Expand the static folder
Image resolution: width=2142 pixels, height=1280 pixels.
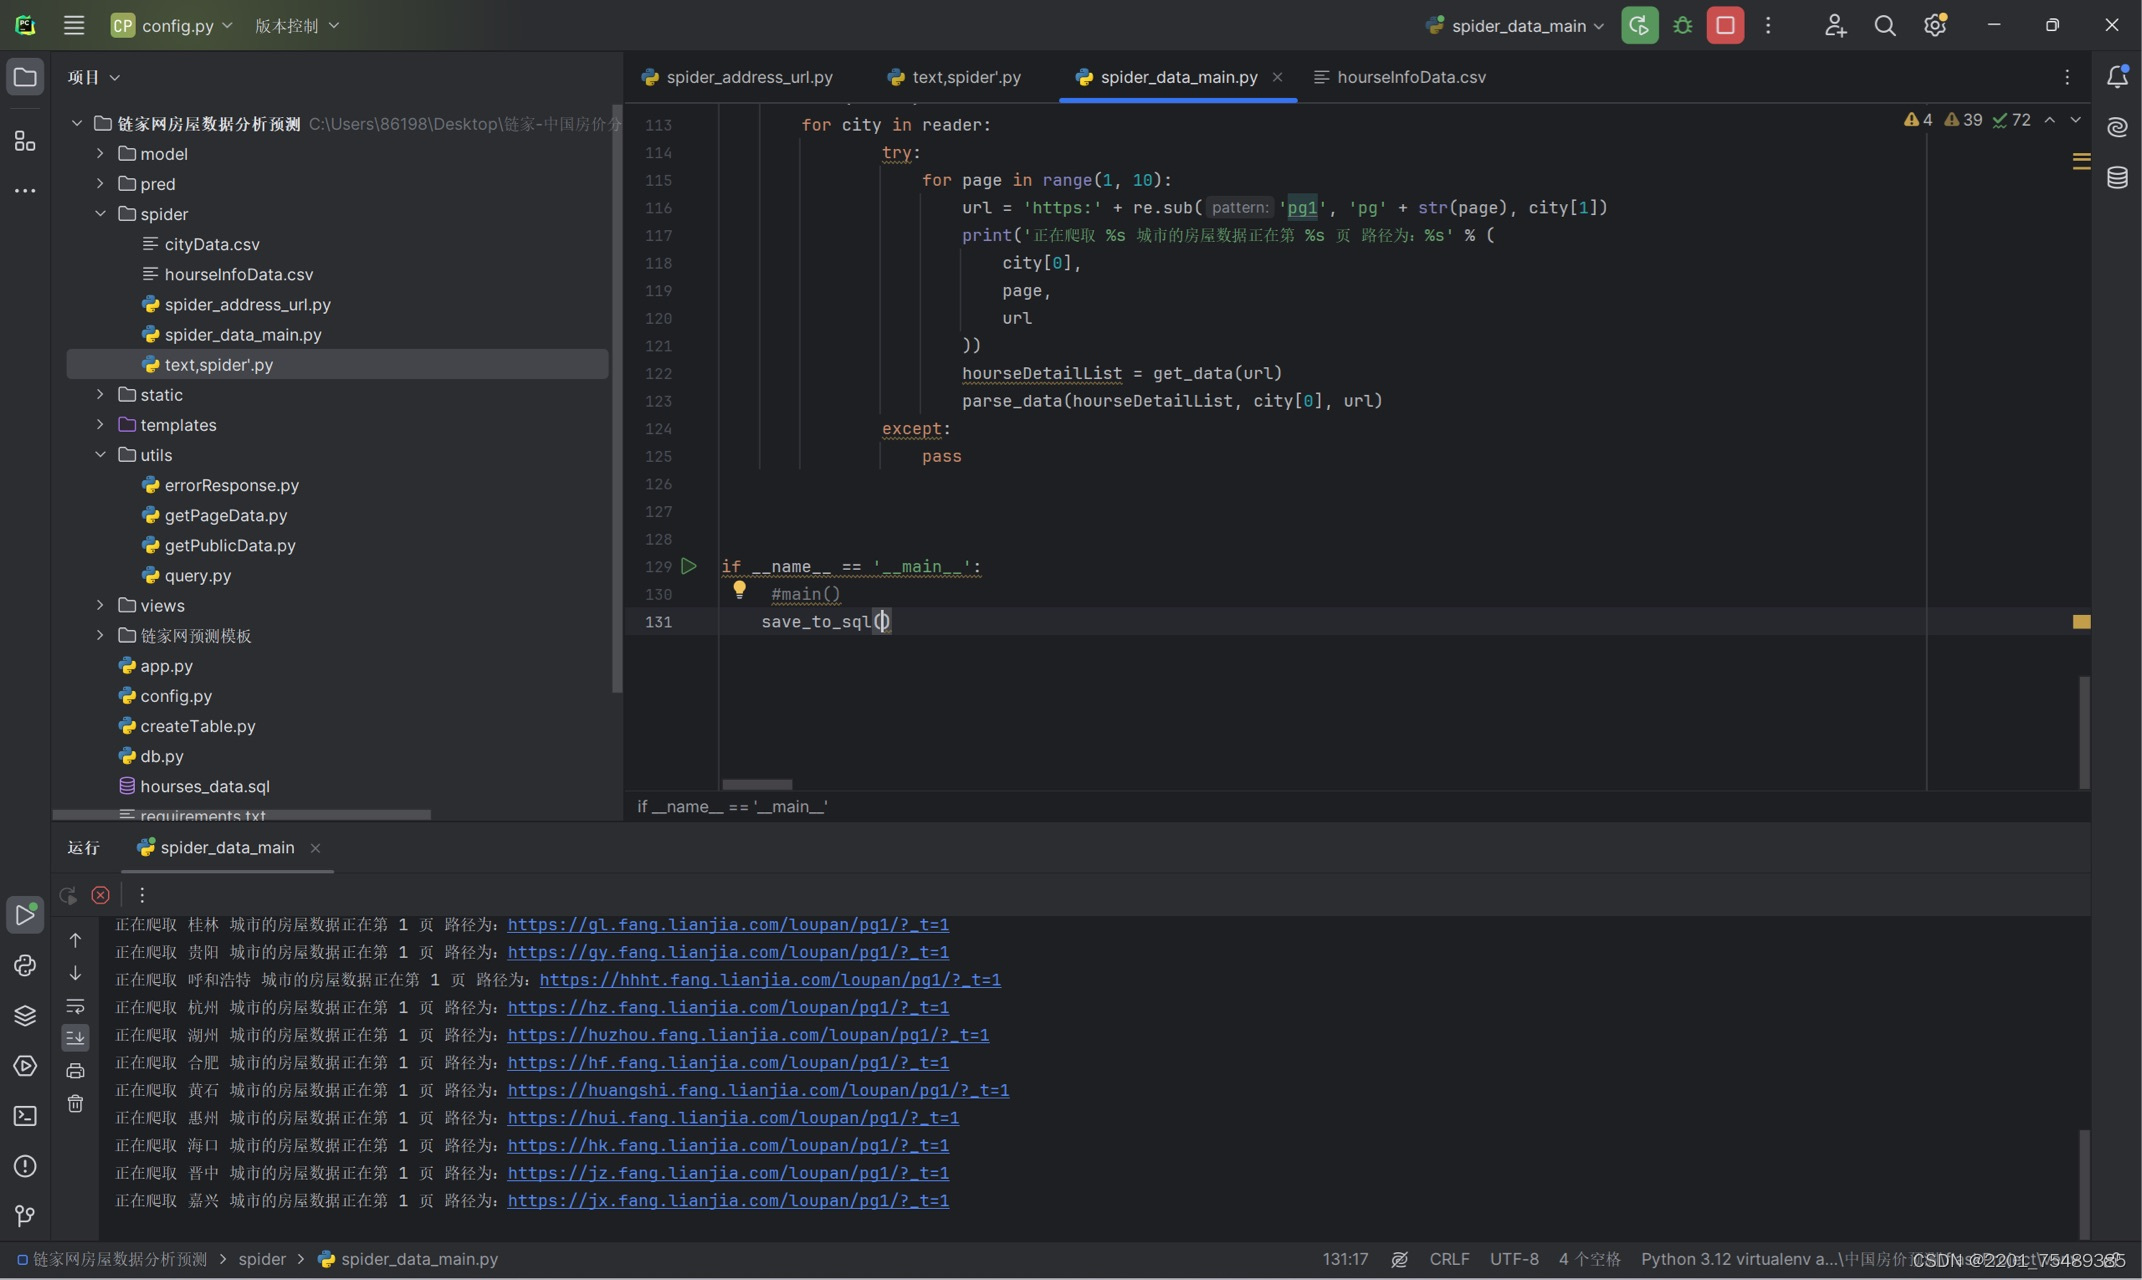click(x=100, y=395)
